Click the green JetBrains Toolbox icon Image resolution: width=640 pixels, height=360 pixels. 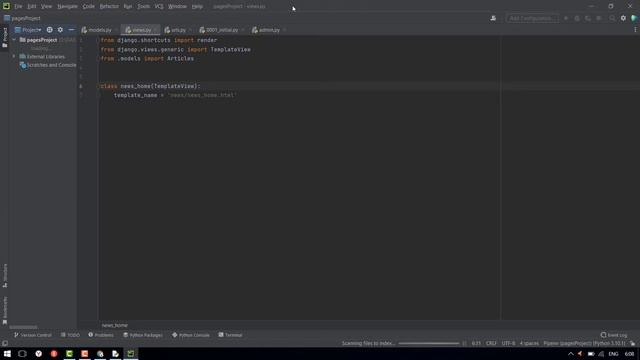pos(634,18)
